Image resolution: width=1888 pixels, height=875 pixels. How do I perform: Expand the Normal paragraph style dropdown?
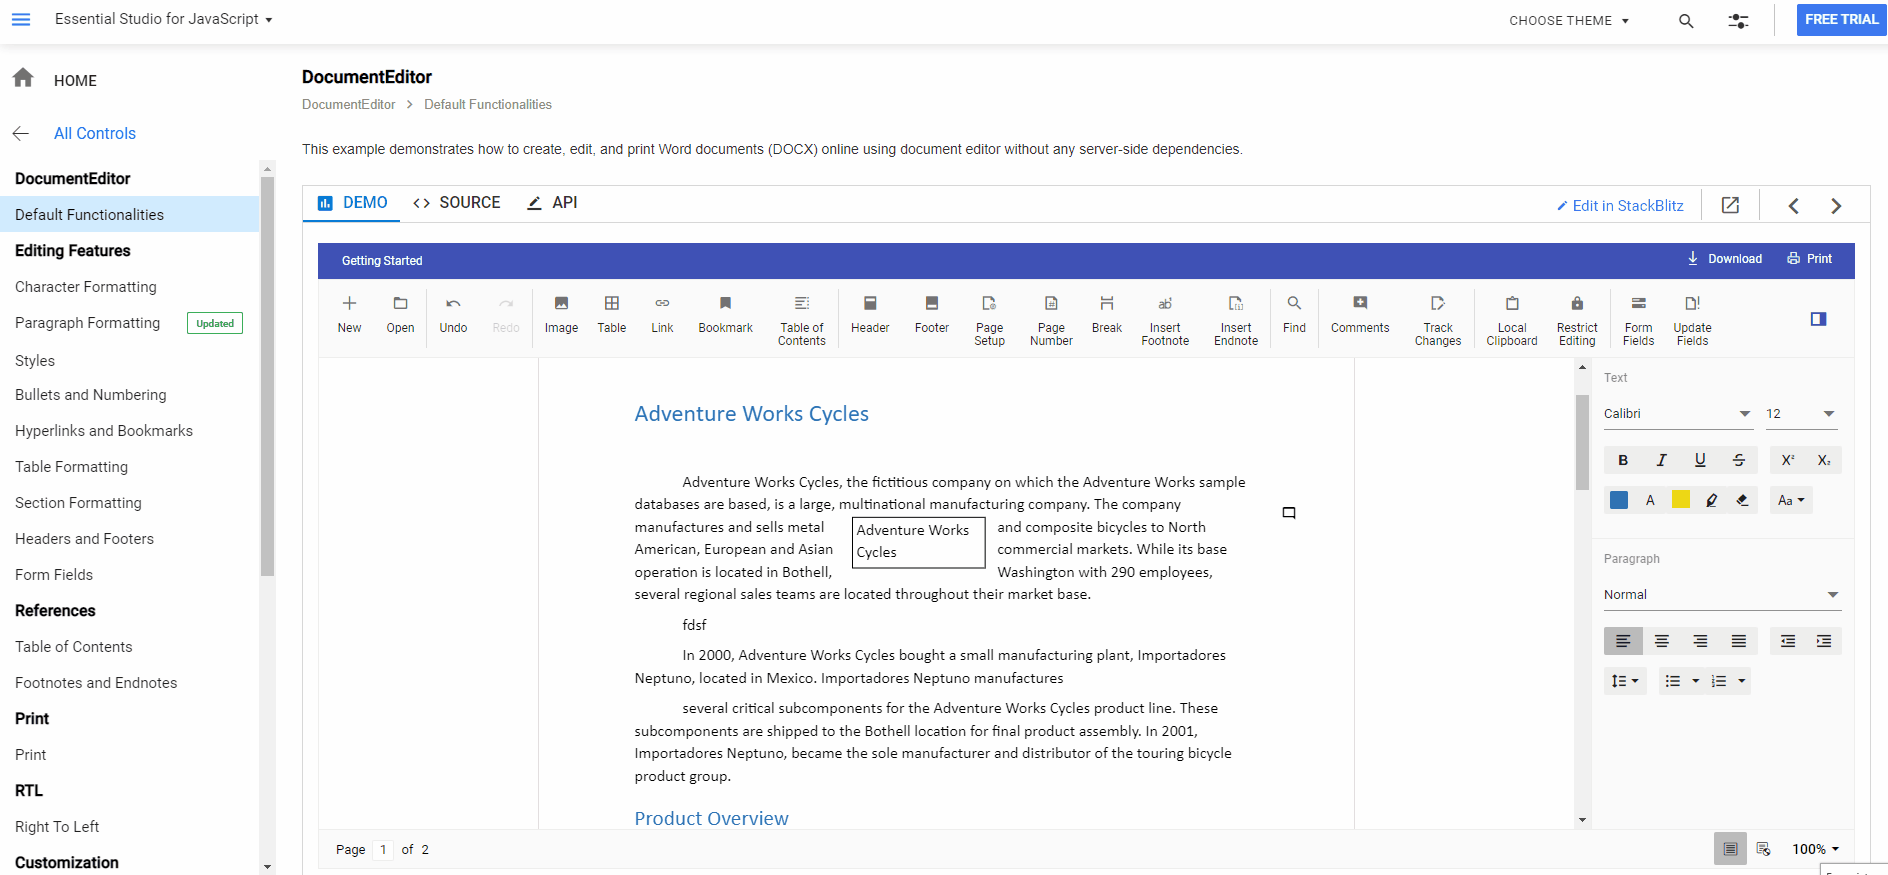(x=1721, y=595)
